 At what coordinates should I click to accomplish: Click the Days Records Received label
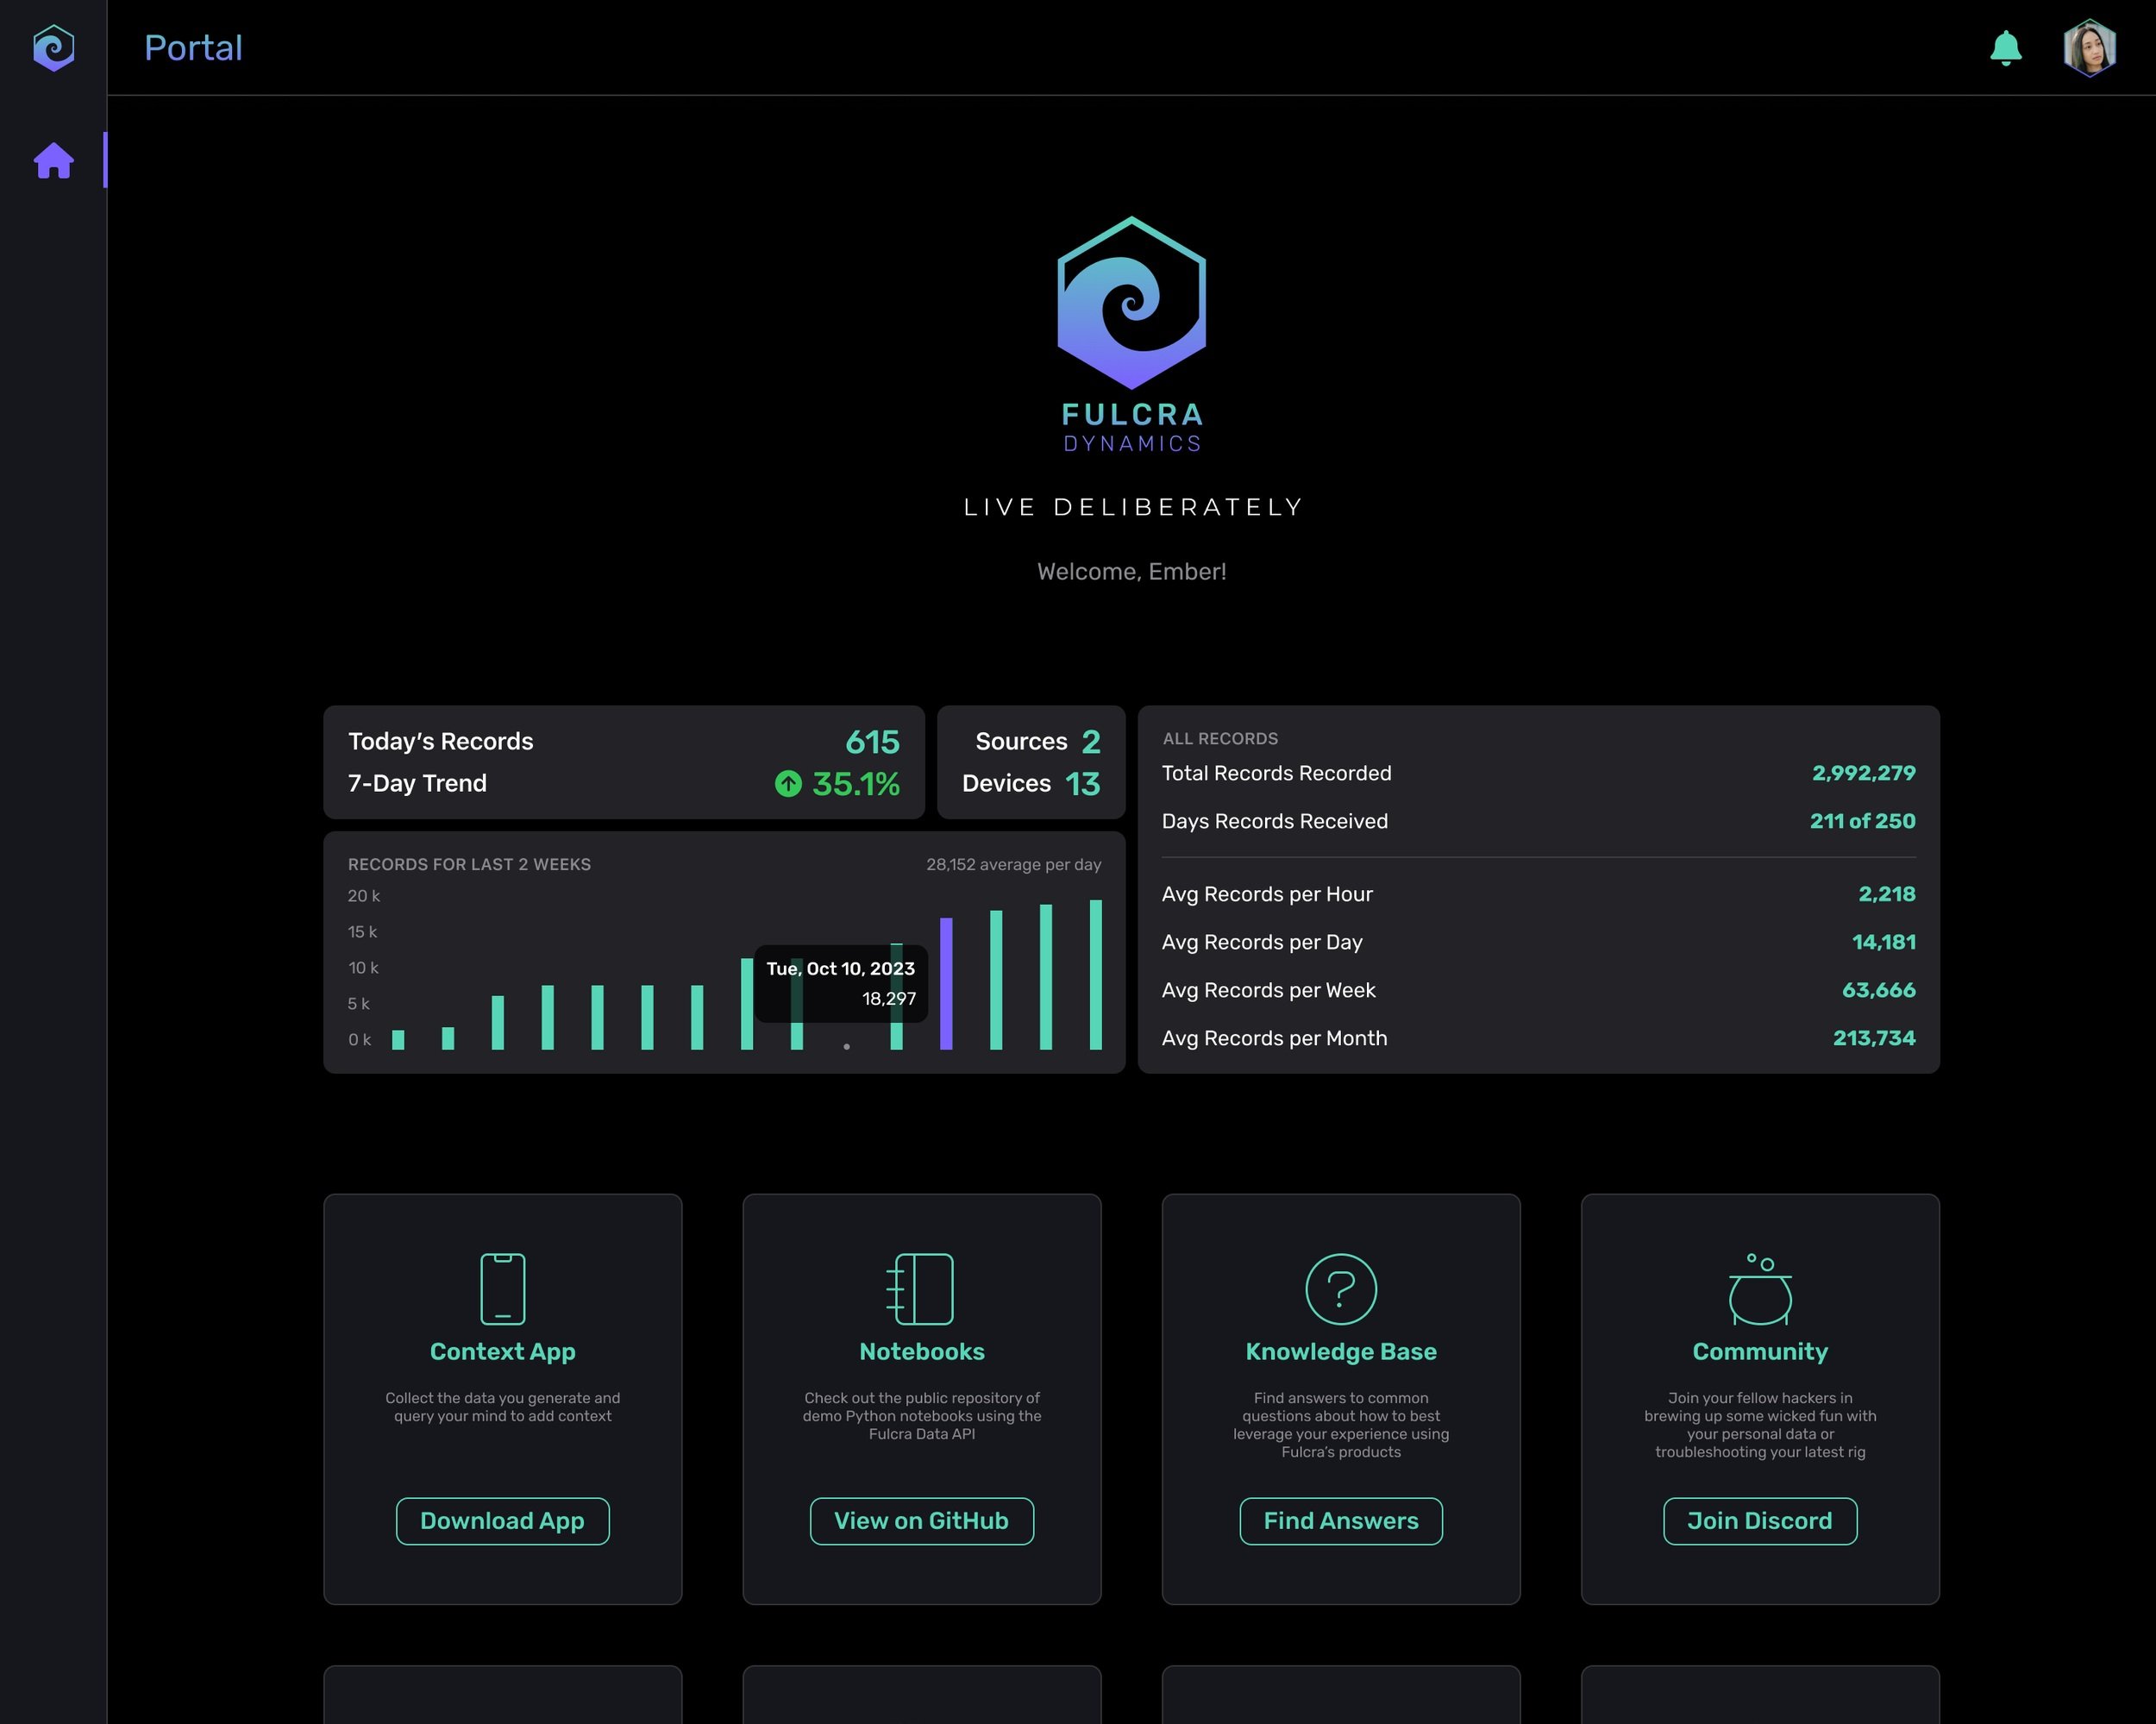1274,821
